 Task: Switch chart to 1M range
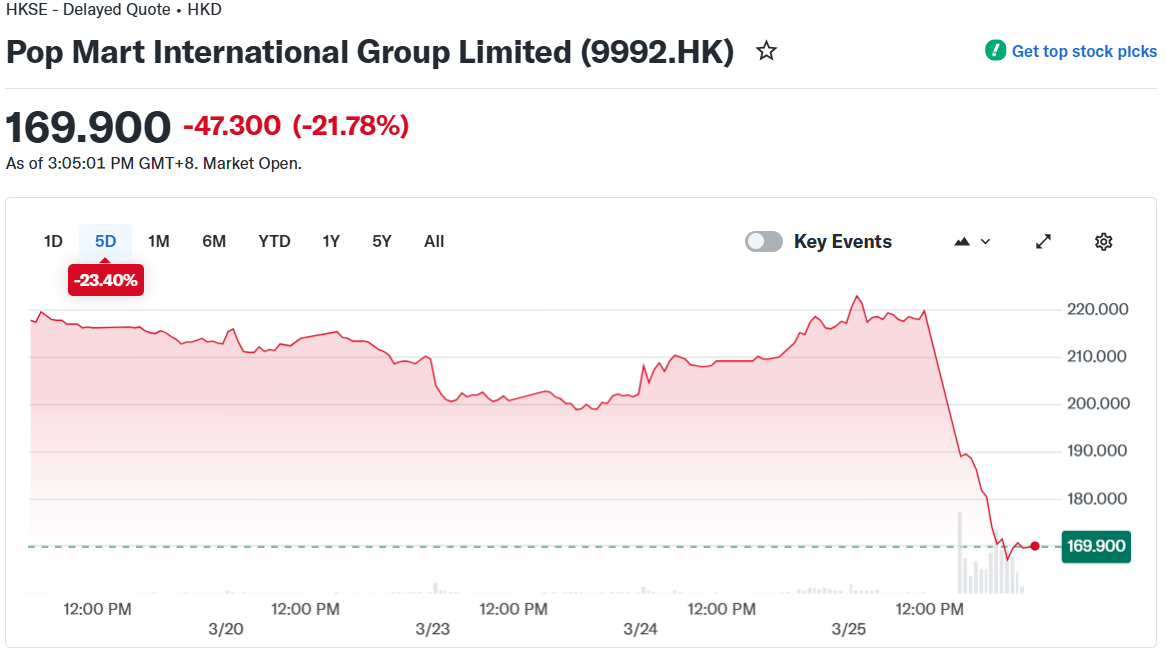[158, 241]
